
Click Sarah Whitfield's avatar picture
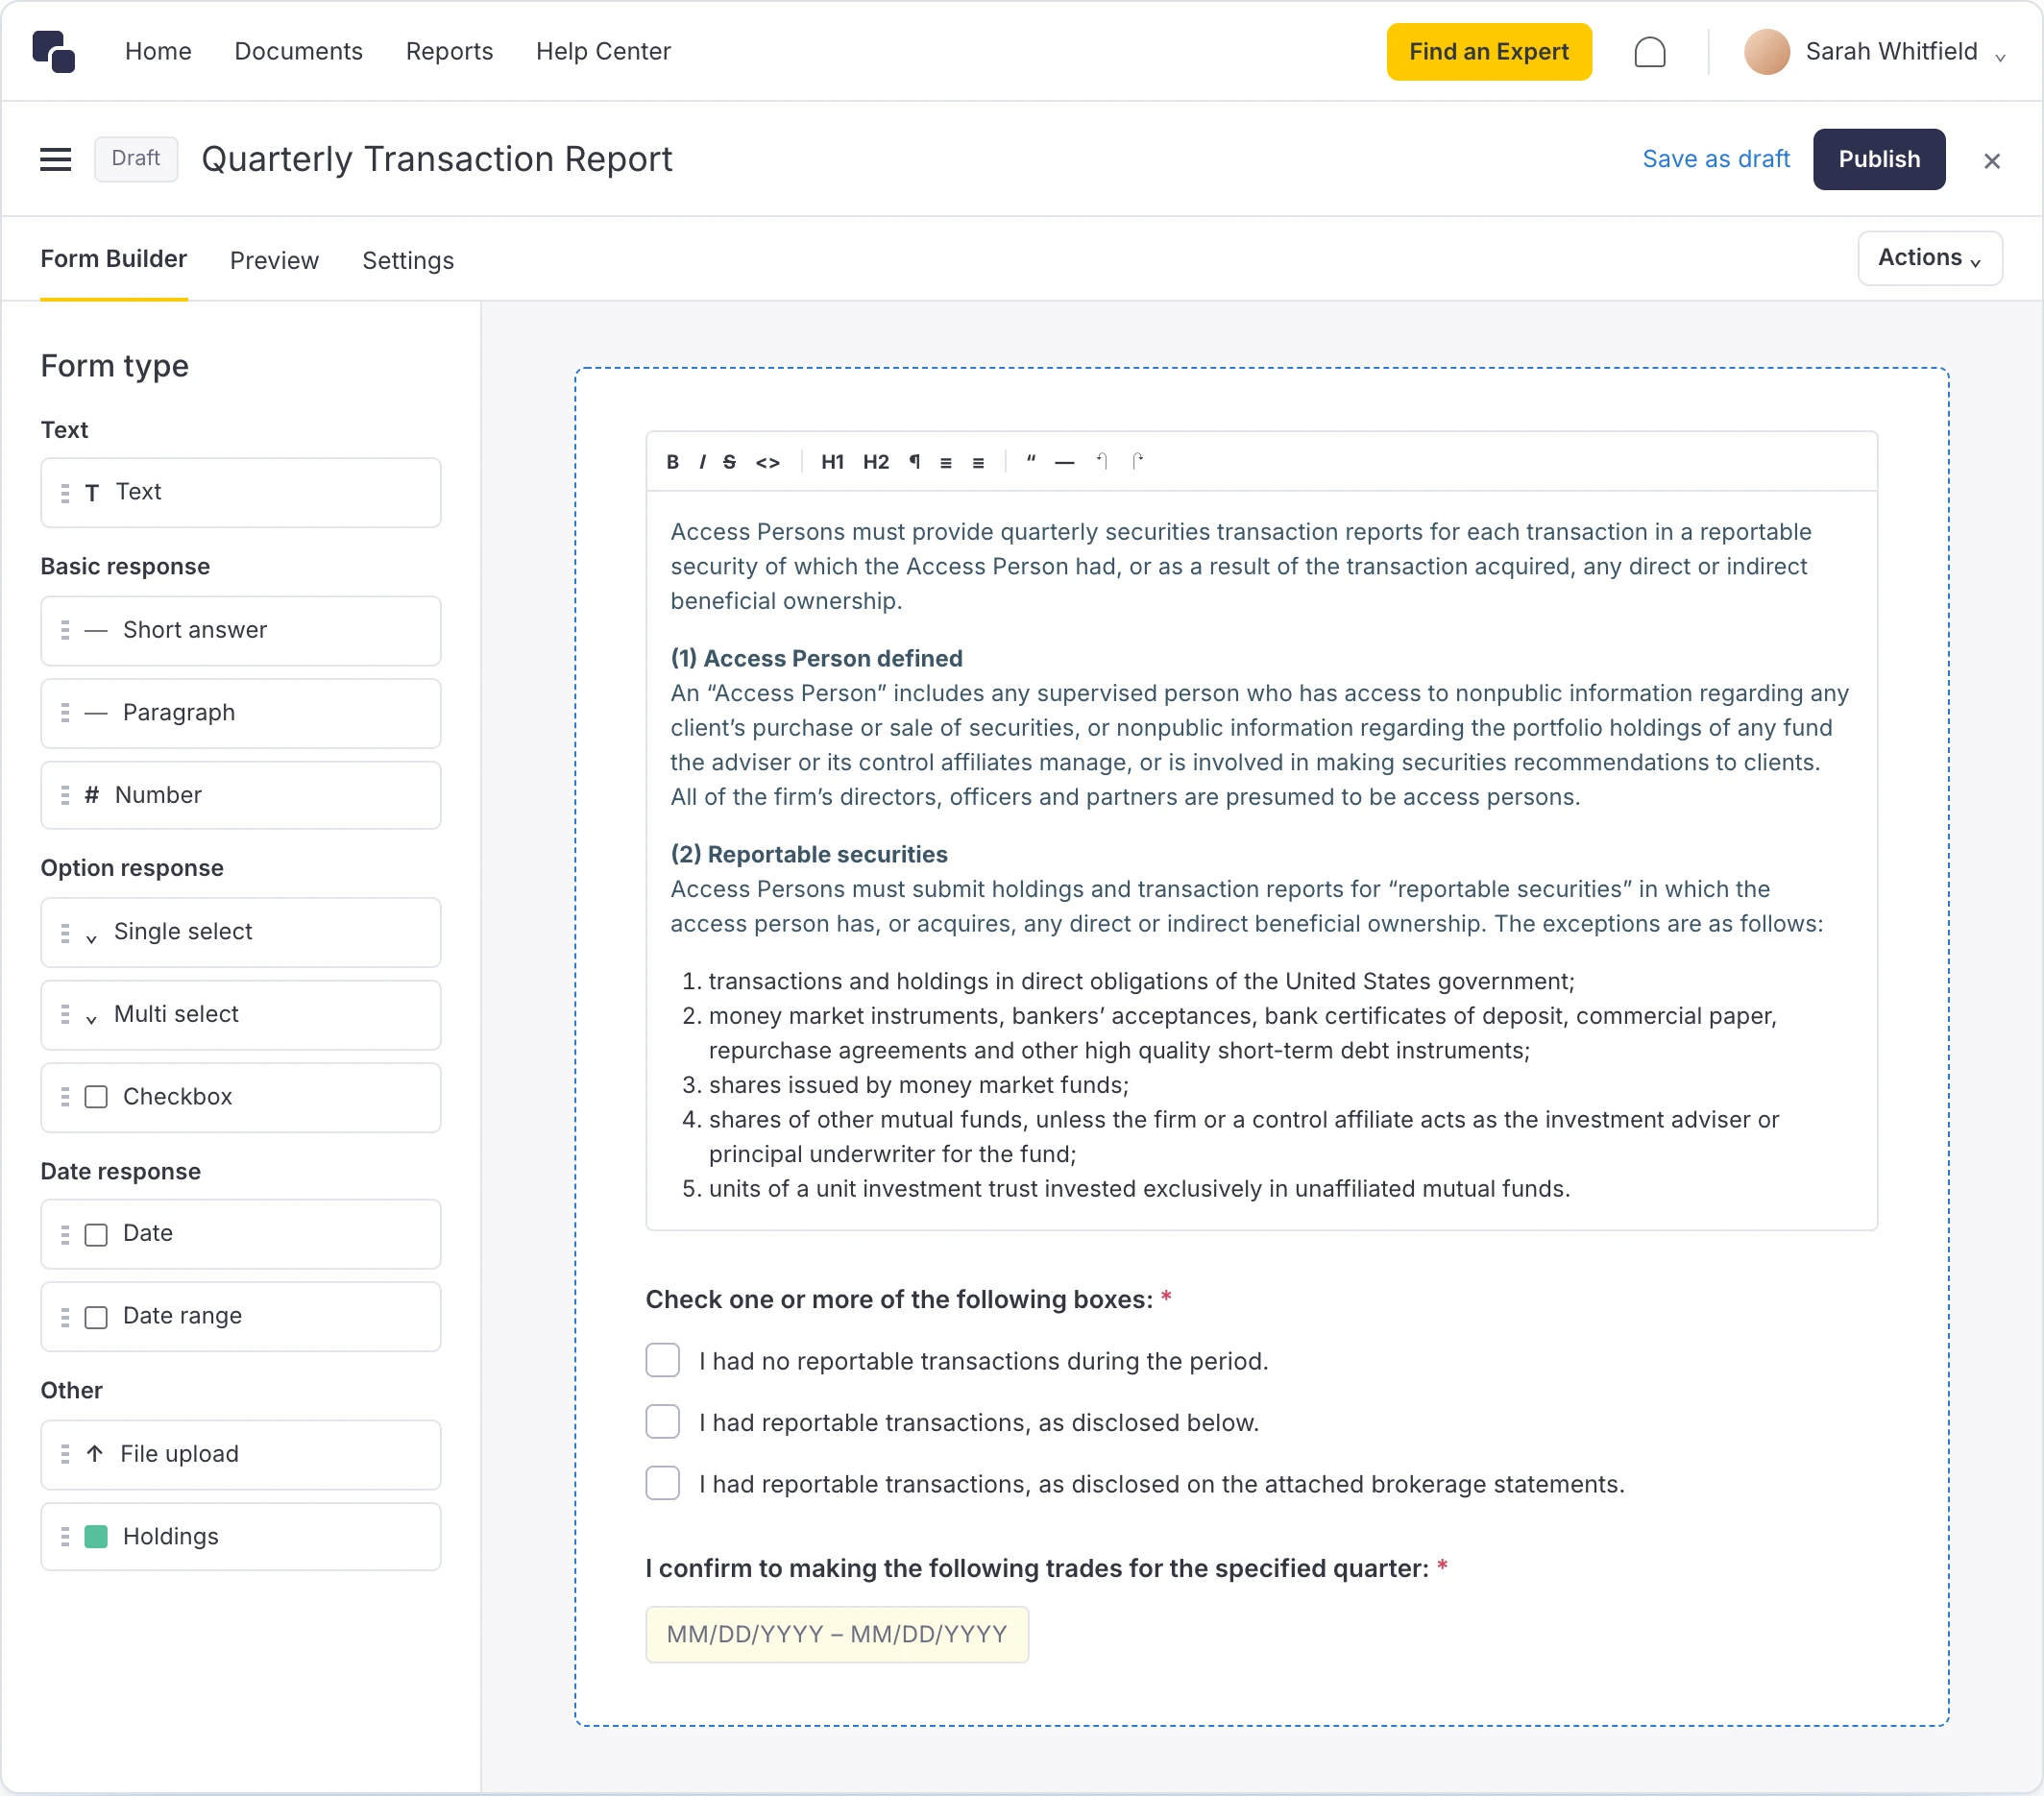pyautogui.click(x=1767, y=52)
